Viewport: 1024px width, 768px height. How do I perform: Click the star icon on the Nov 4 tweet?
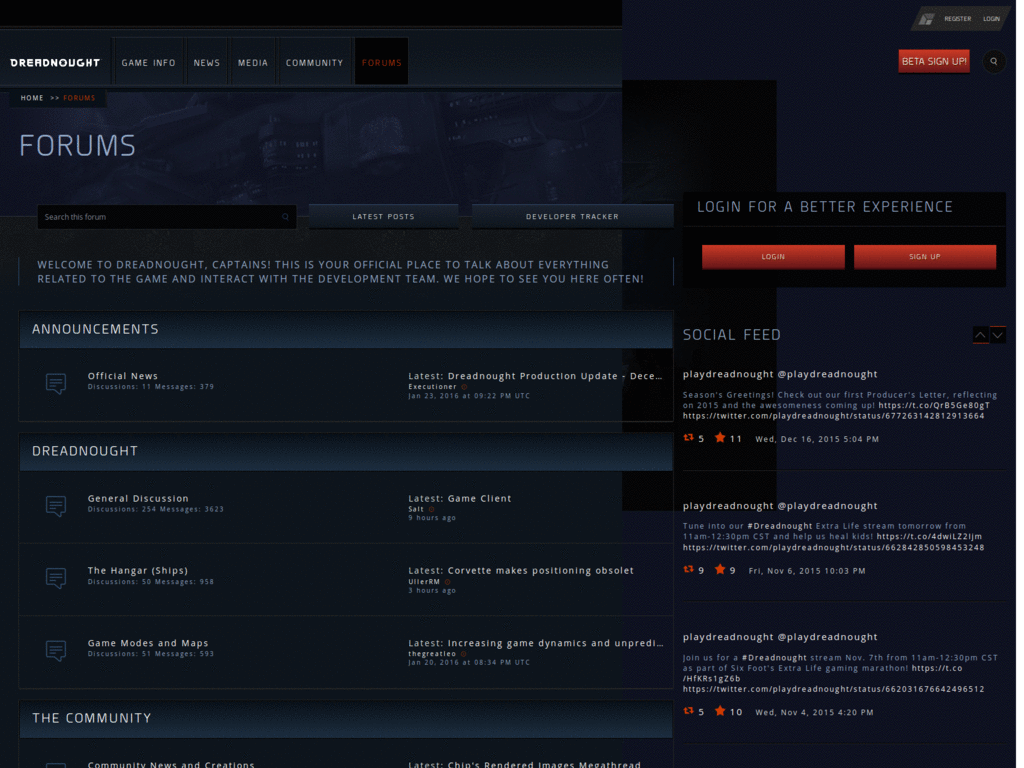tap(720, 711)
